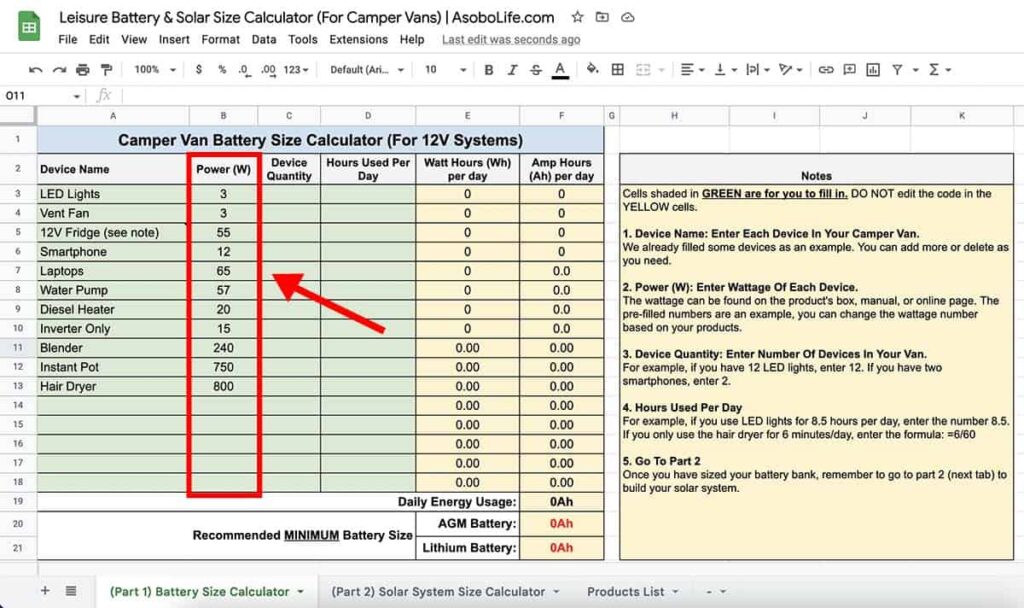Switch to Part 2 Solar System Size Calculator tab
Screen dimensions: 1024x608
[438, 592]
